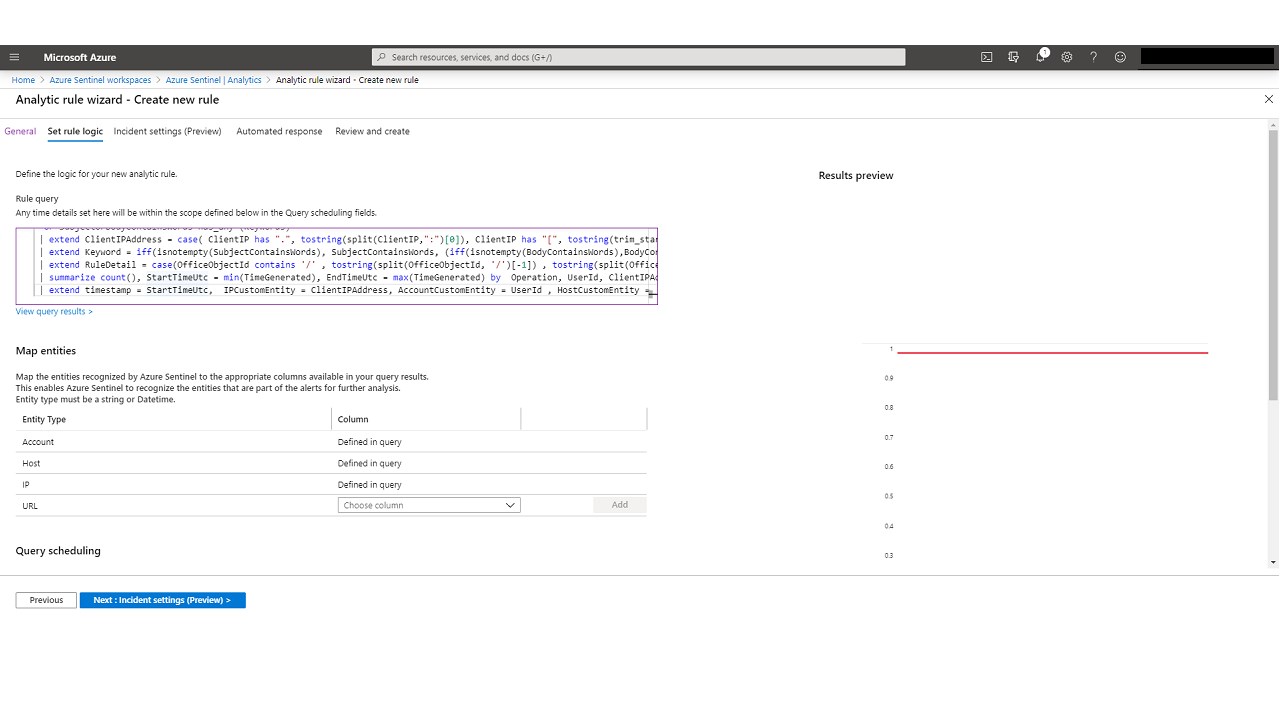The height and width of the screenshot is (720, 1280).
Task: Switch to the General tab
Action: [20, 131]
